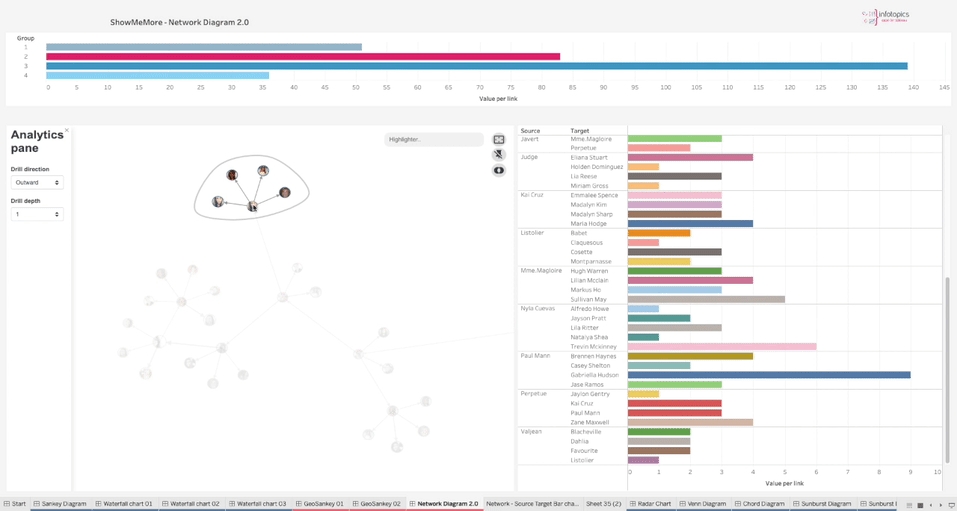Click the vertical scrollbar of the bar chart
This screenshot has width=957, height=511.
point(946,330)
